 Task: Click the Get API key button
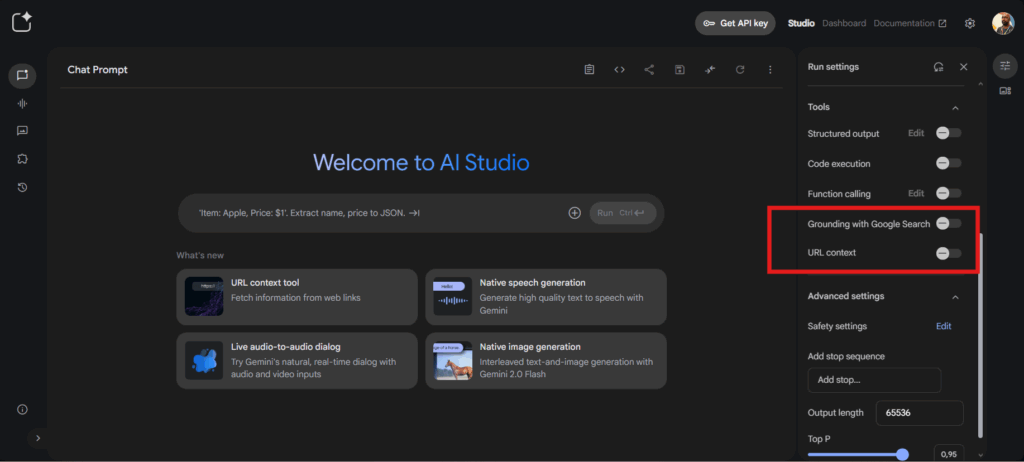coord(735,23)
